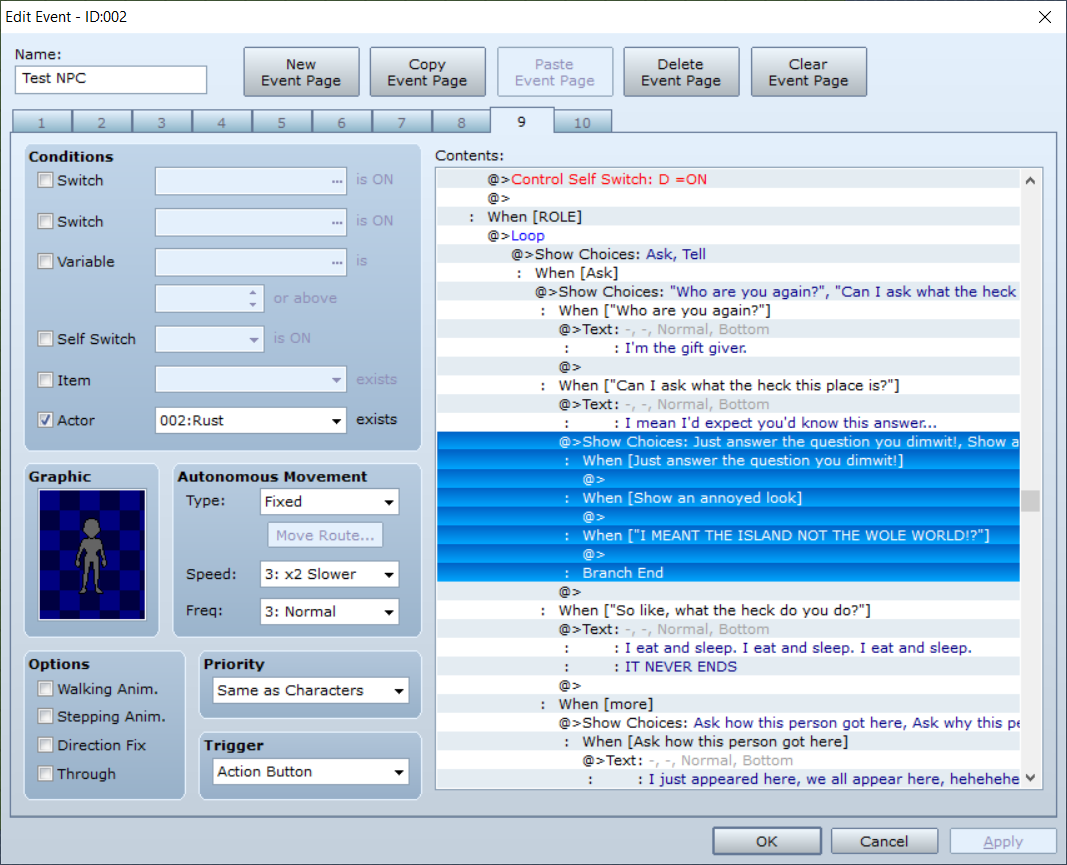
Task: Click the Move Route button
Action: click(325, 535)
